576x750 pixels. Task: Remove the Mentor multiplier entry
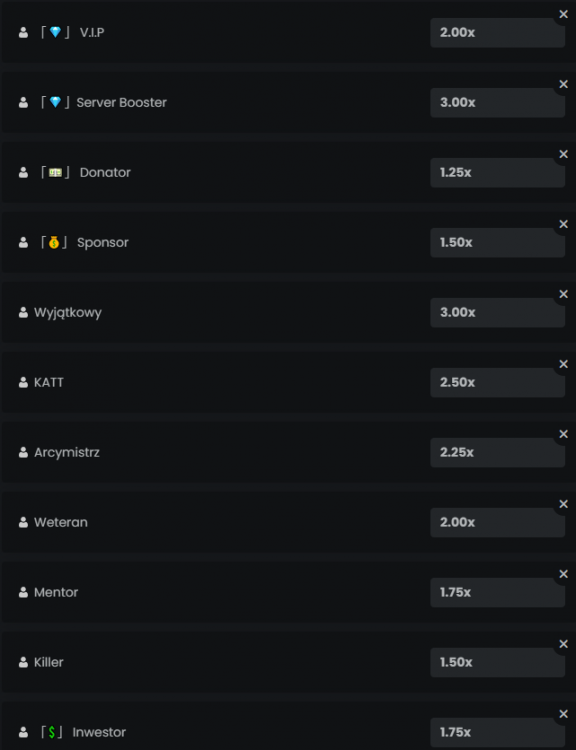click(563, 574)
